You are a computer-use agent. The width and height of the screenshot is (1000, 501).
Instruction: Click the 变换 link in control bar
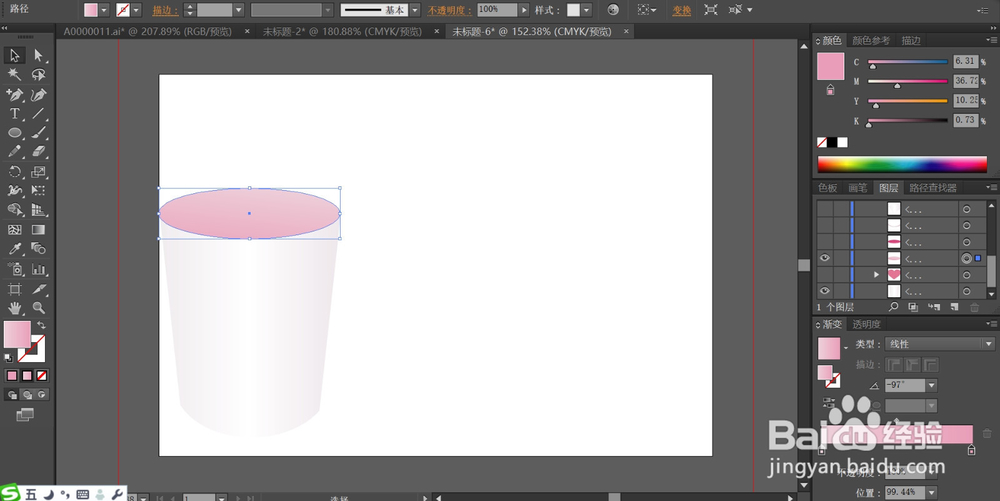[681, 10]
